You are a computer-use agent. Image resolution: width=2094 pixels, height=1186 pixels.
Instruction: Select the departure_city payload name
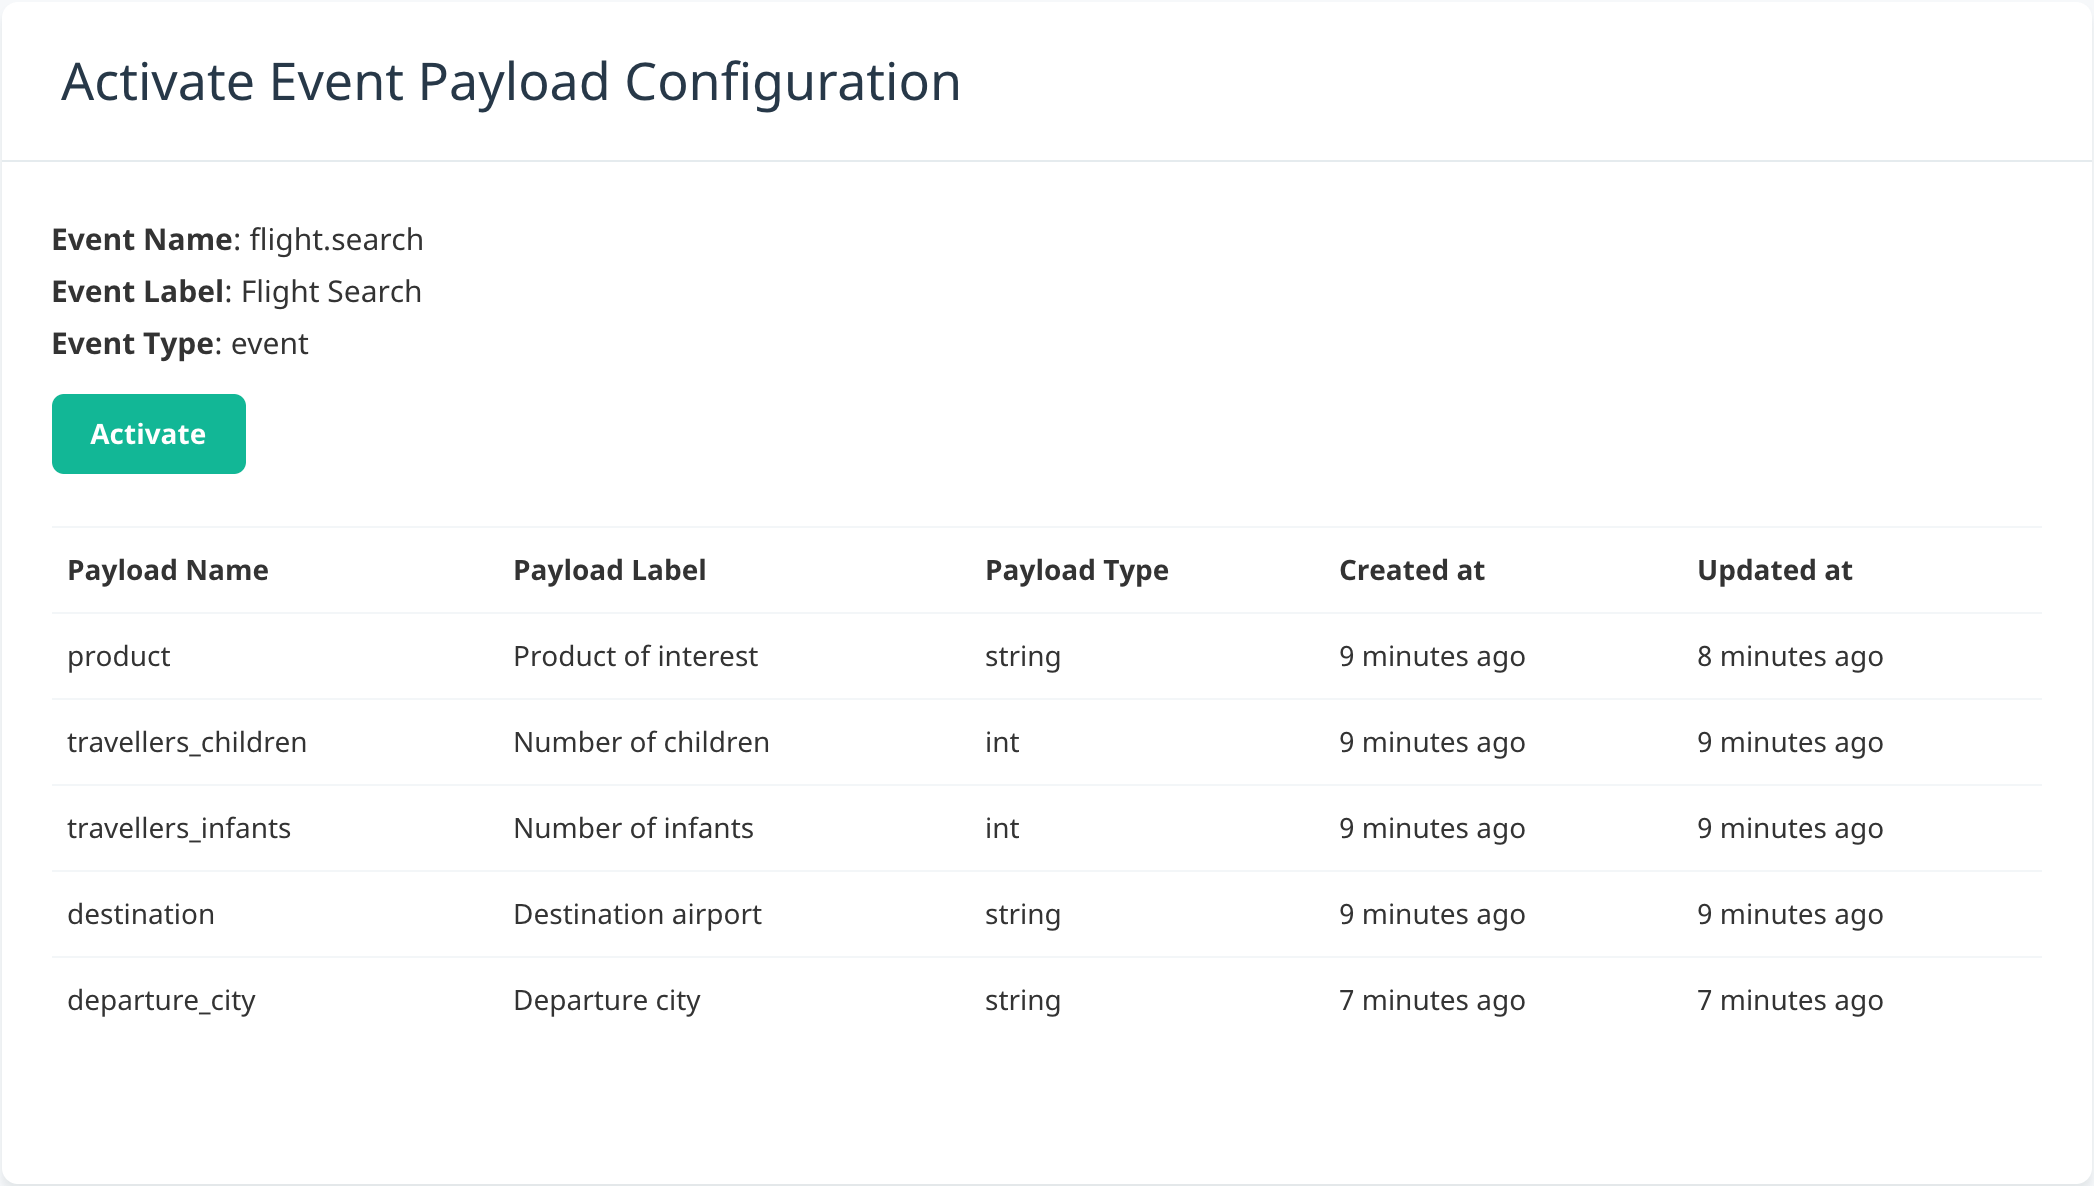162,1000
